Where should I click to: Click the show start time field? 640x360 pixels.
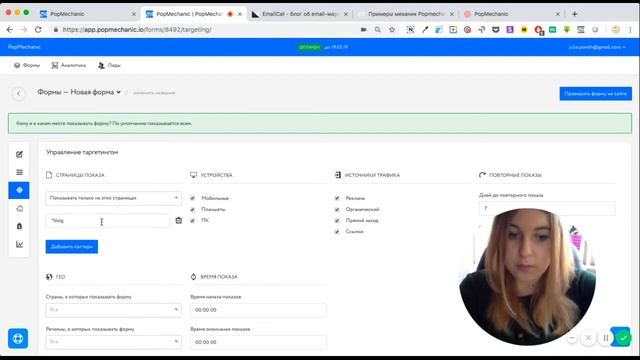pyautogui.click(x=258, y=310)
